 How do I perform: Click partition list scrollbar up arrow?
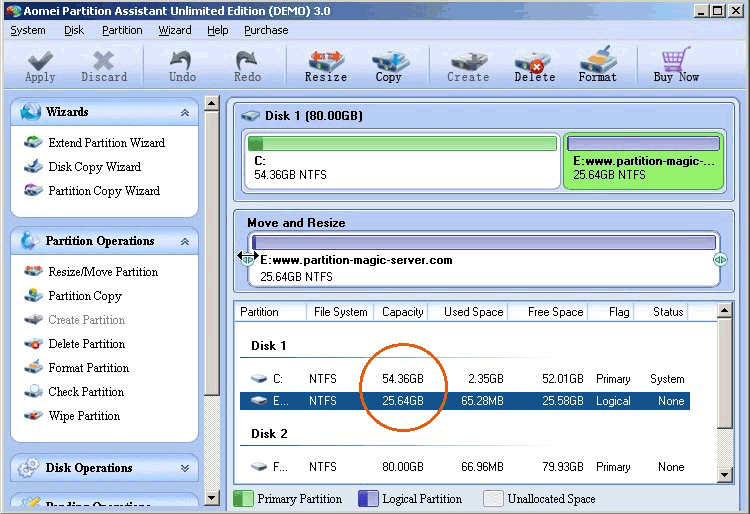click(725, 311)
